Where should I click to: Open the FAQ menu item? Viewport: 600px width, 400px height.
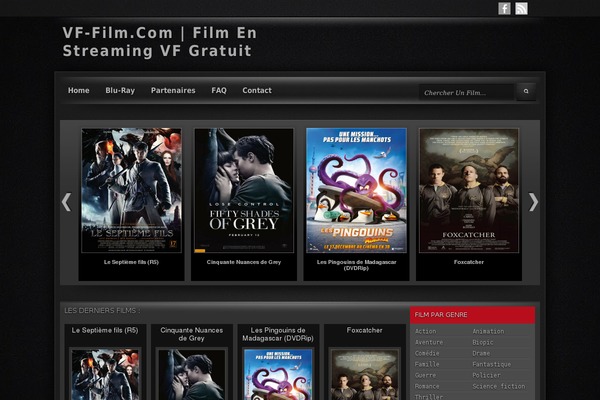(x=219, y=90)
